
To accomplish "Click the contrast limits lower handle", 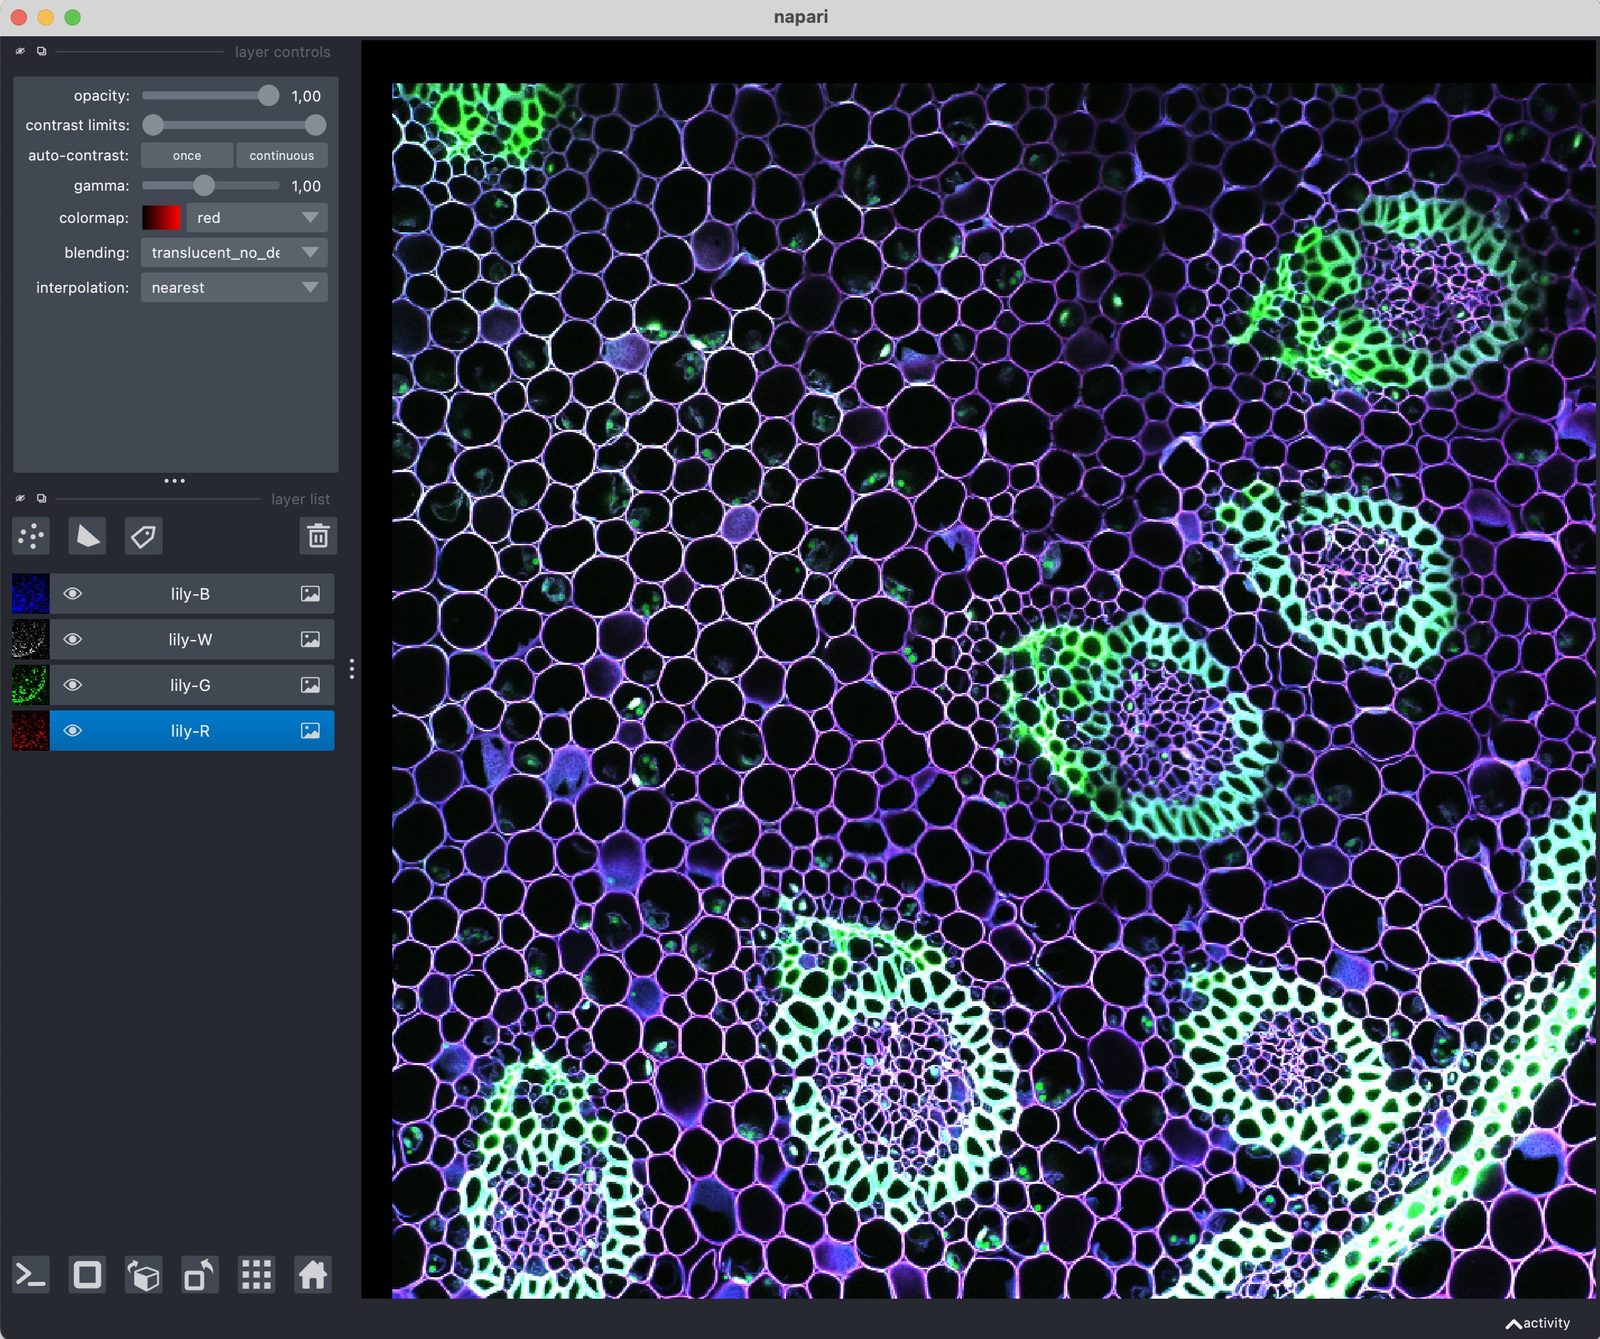I will [153, 125].
